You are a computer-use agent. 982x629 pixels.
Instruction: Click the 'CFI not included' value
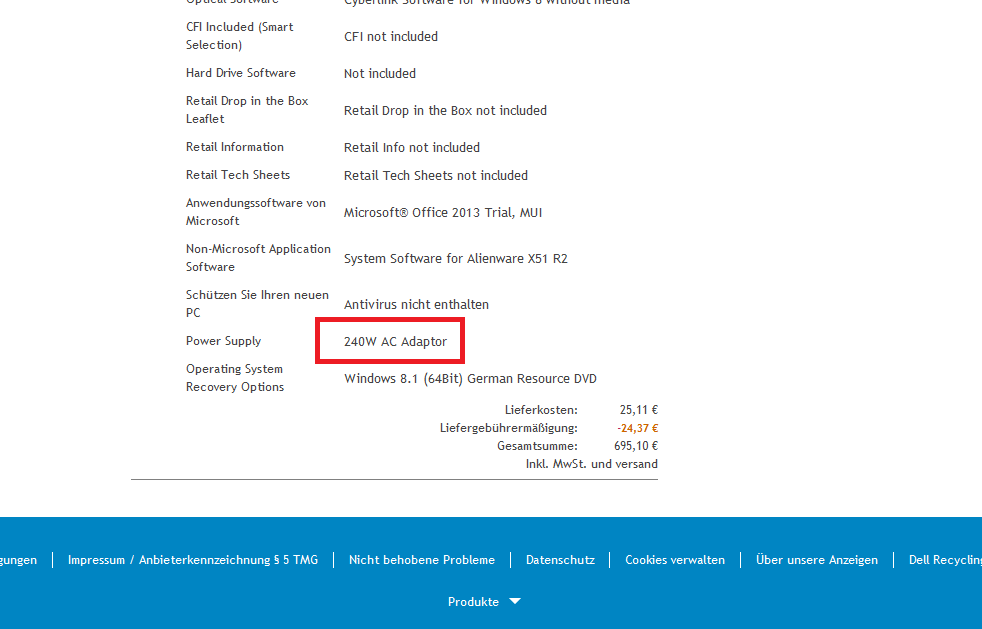tap(390, 36)
